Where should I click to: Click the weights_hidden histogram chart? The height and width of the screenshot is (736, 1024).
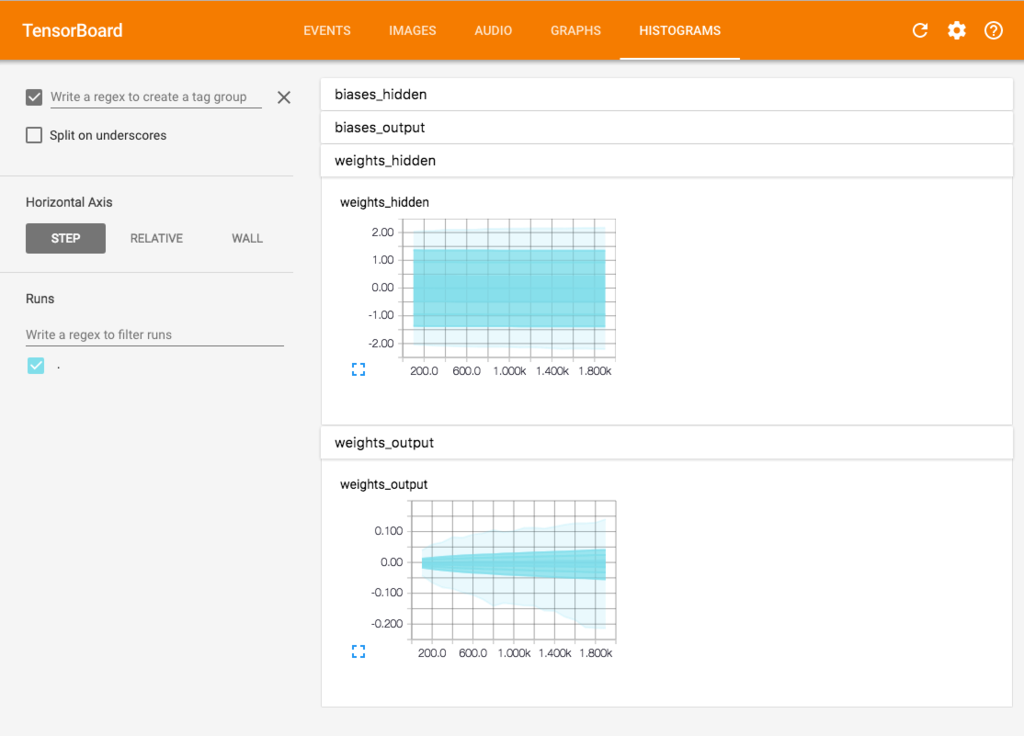(x=509, y=289)
